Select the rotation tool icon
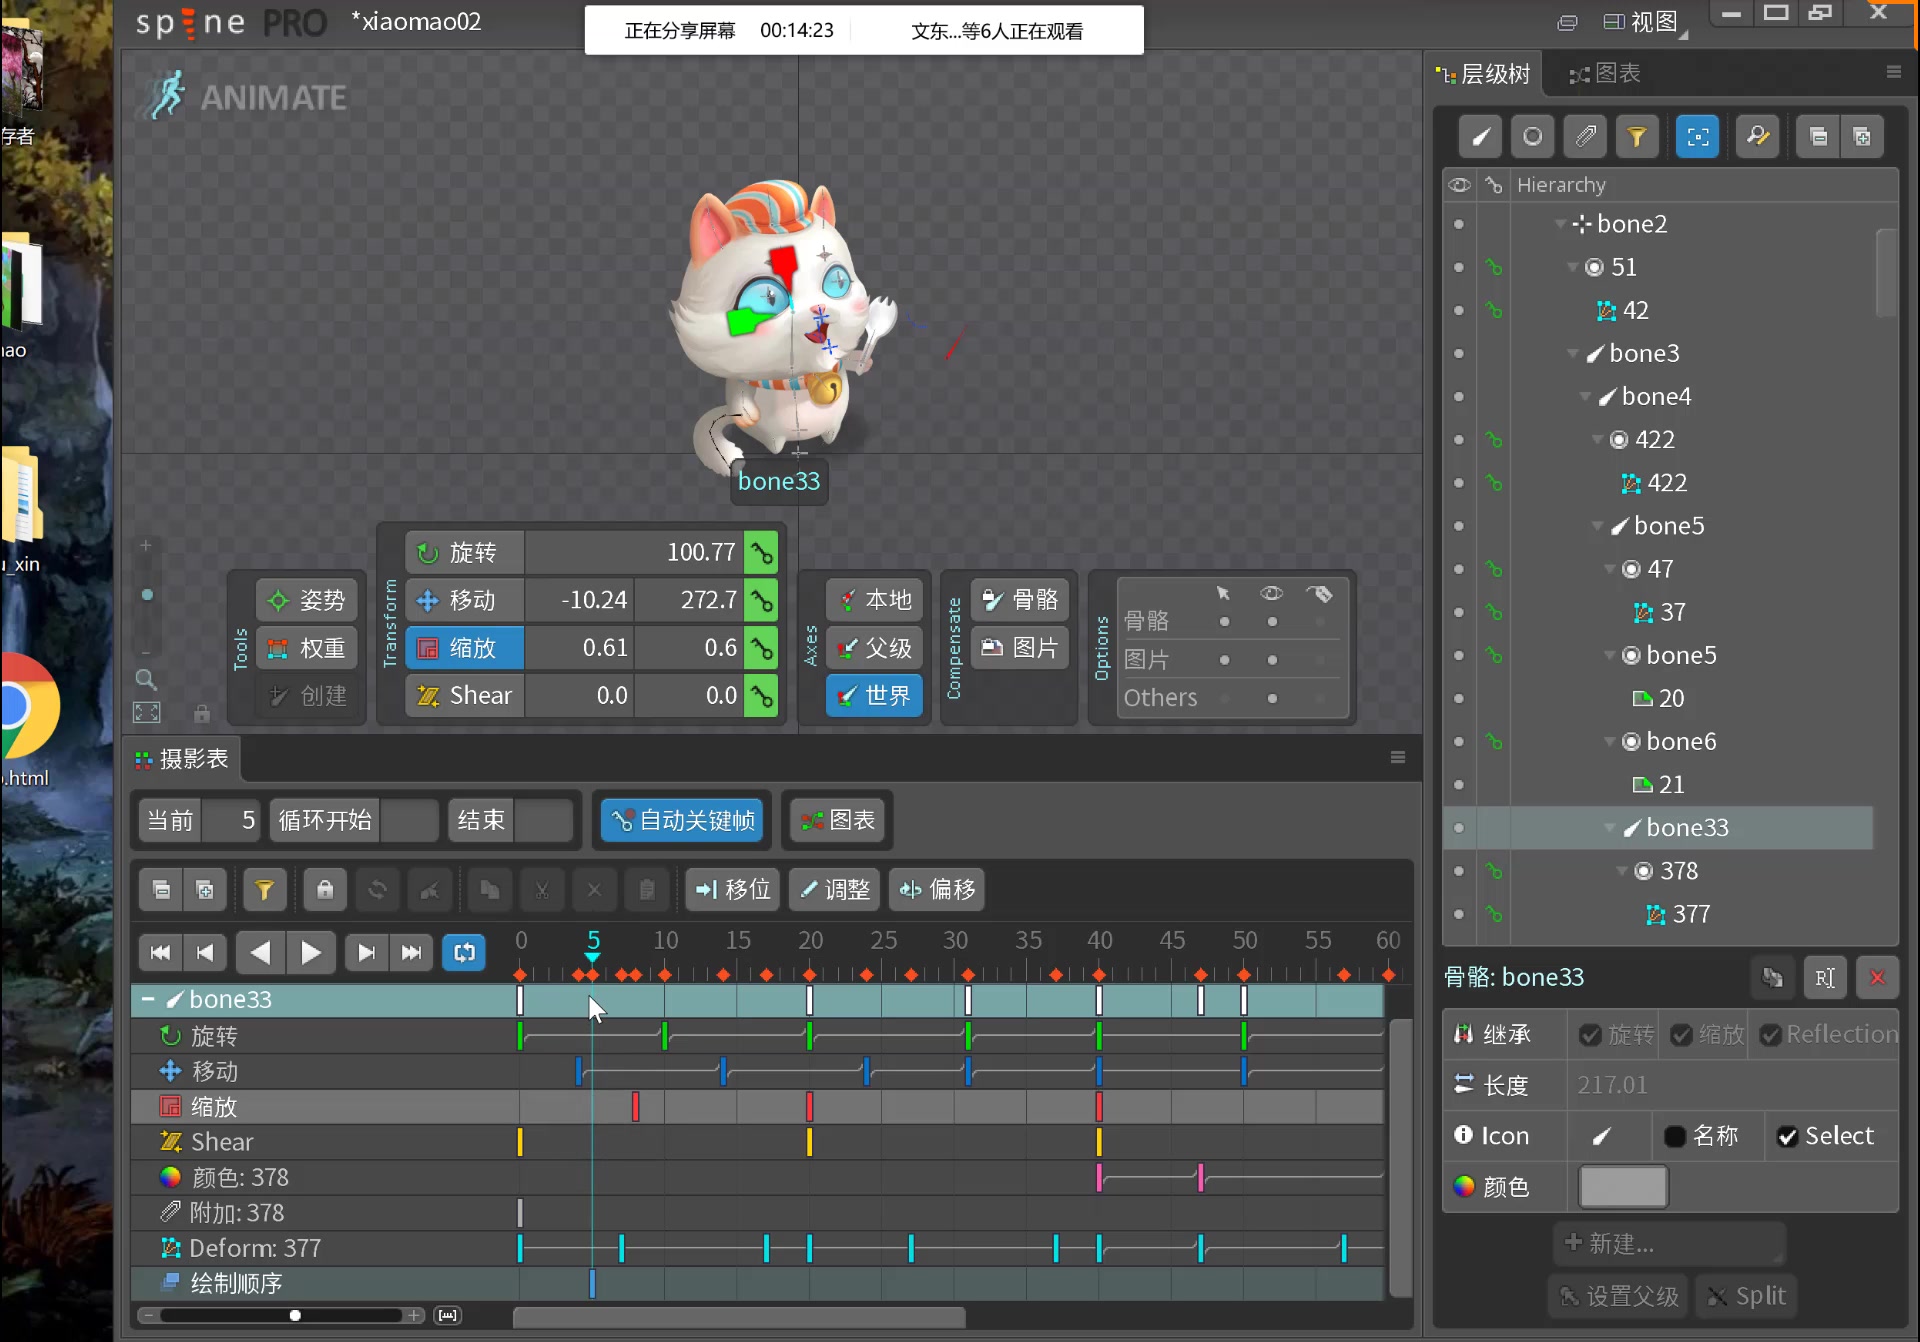This screenshot has height=1342, width=1920. pos(426,551)
